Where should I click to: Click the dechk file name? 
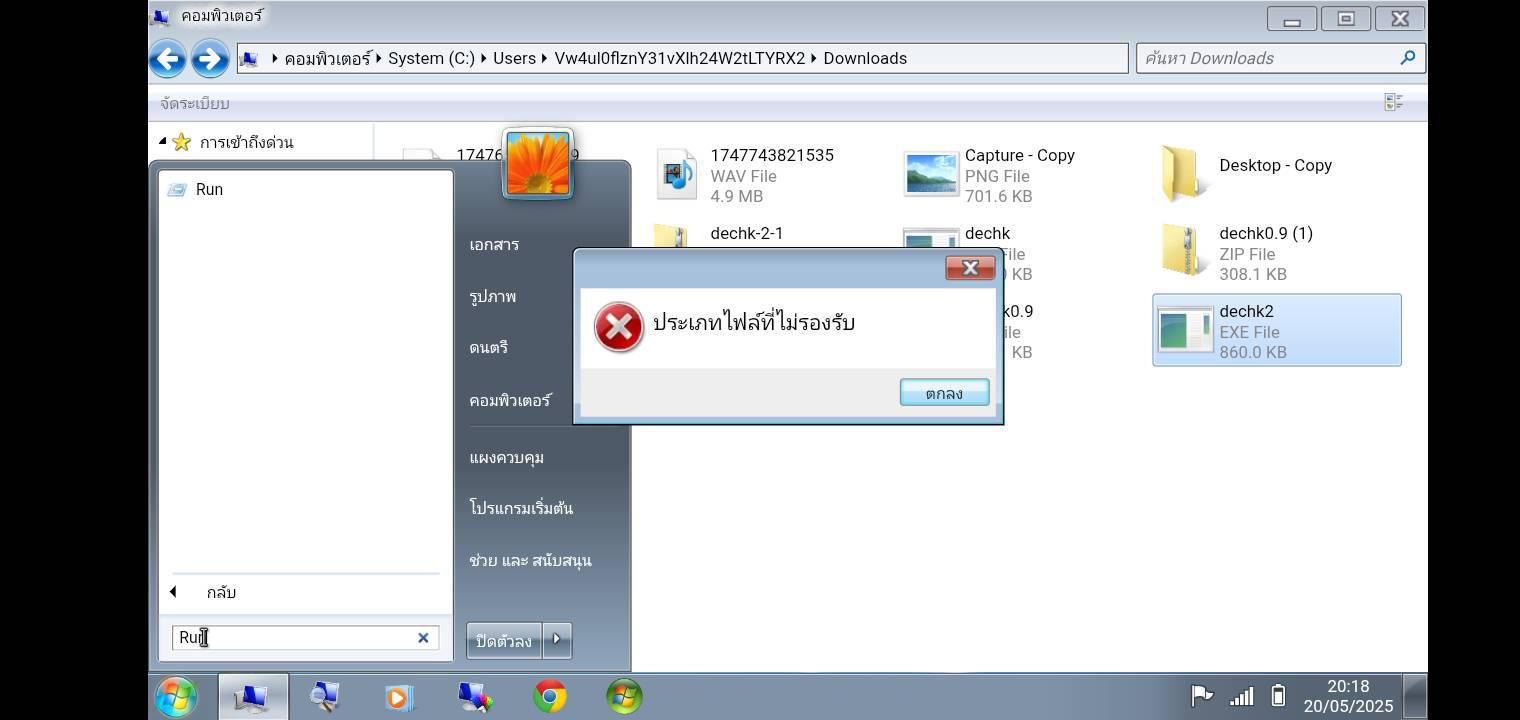point(987,233)
